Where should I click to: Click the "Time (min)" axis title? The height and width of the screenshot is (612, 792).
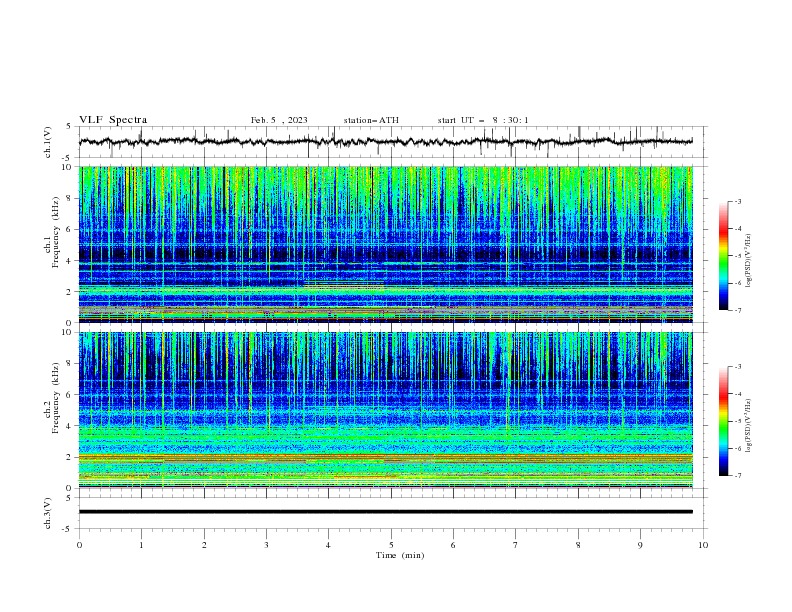pyautogui.click(x=400, y=555)
